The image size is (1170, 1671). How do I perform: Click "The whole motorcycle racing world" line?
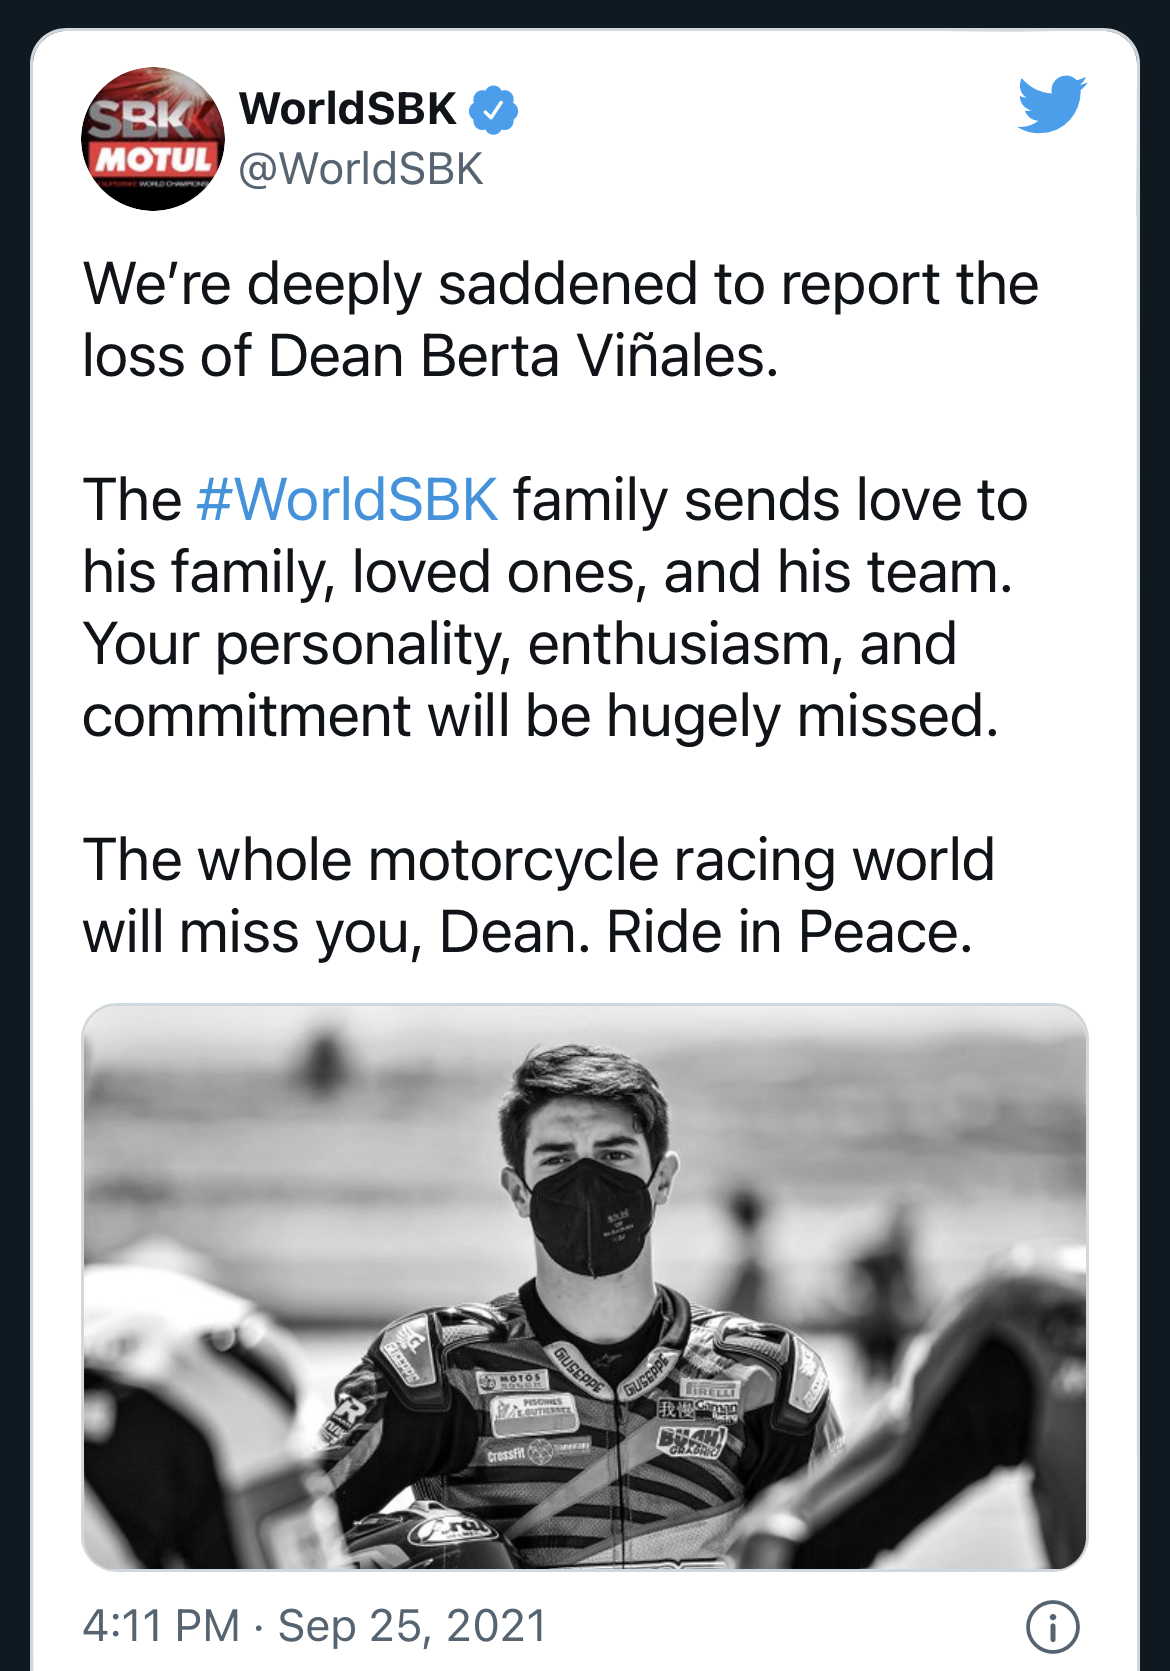pyautogui.click(x=538, y=860)
